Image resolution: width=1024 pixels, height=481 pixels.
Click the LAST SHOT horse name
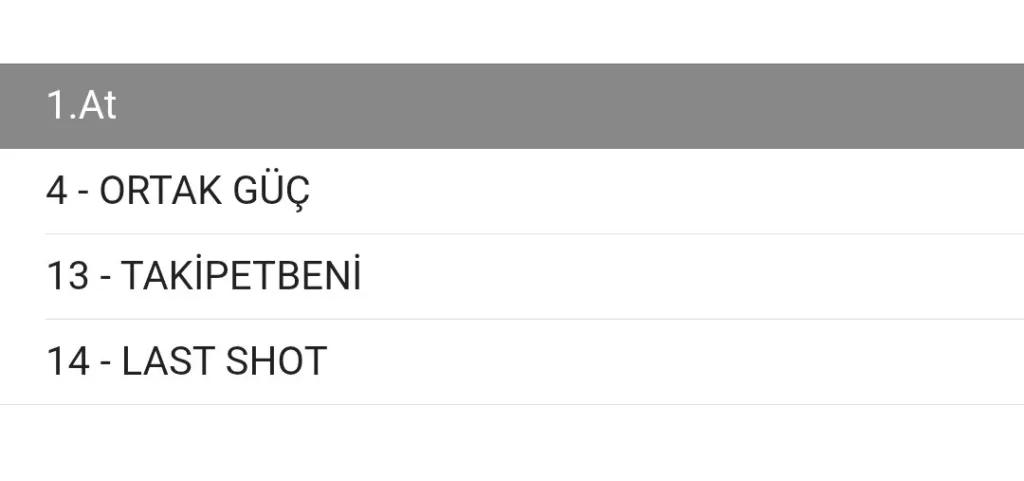click(224, 361)
